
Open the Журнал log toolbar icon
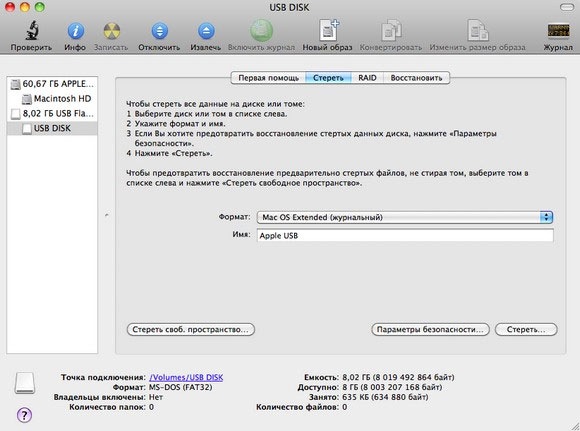558,31
